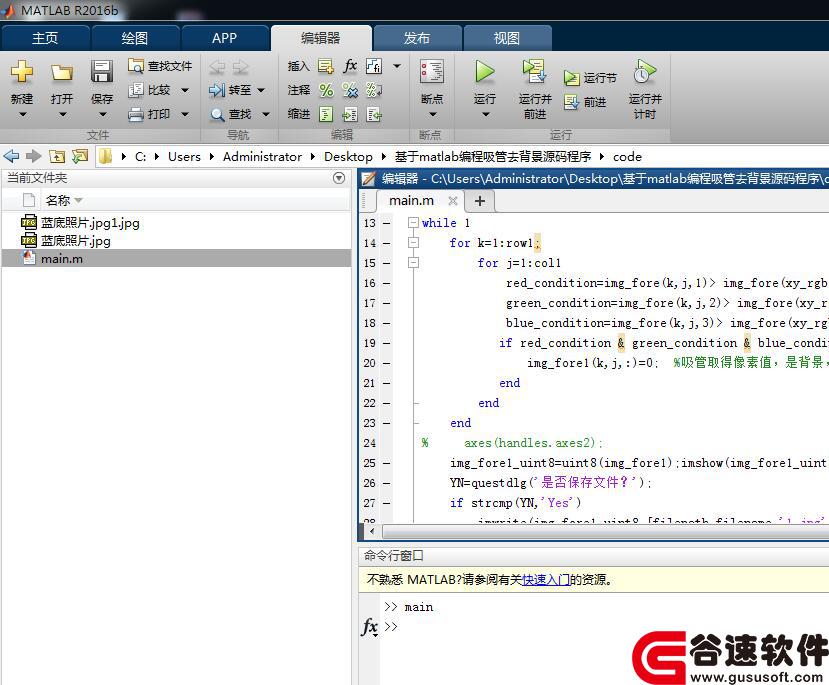Select main.m in current folder list
This screenshot has width=829, height=685.
tap(177, 258)
